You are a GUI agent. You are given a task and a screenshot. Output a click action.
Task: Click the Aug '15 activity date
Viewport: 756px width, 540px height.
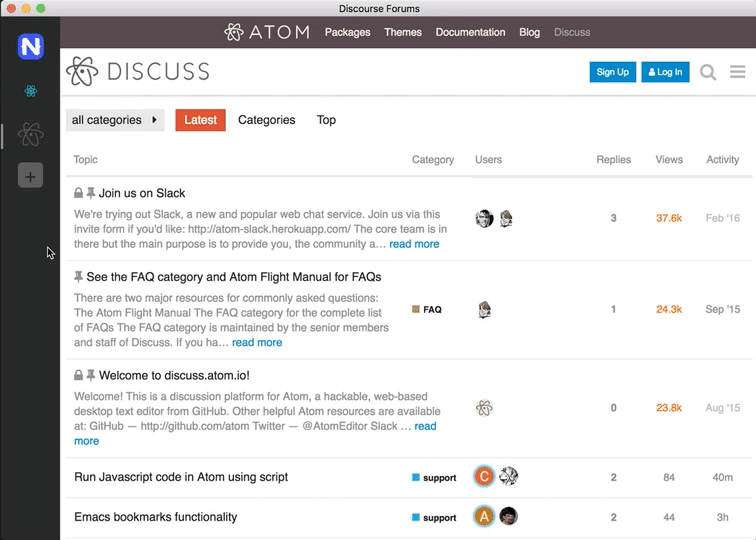pyautogui.click(x=722, y=408)
